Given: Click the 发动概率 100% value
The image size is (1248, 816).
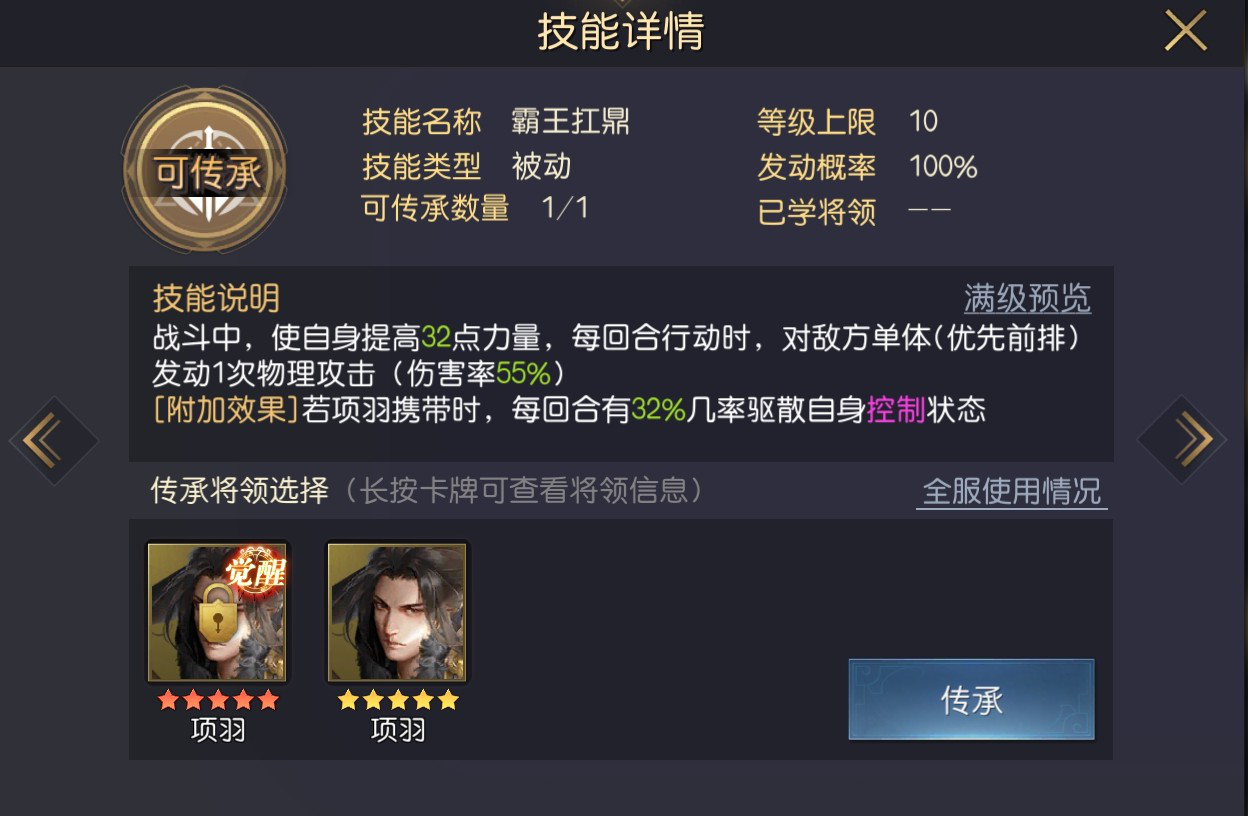Looking at the screenshot, I should 943,167.
